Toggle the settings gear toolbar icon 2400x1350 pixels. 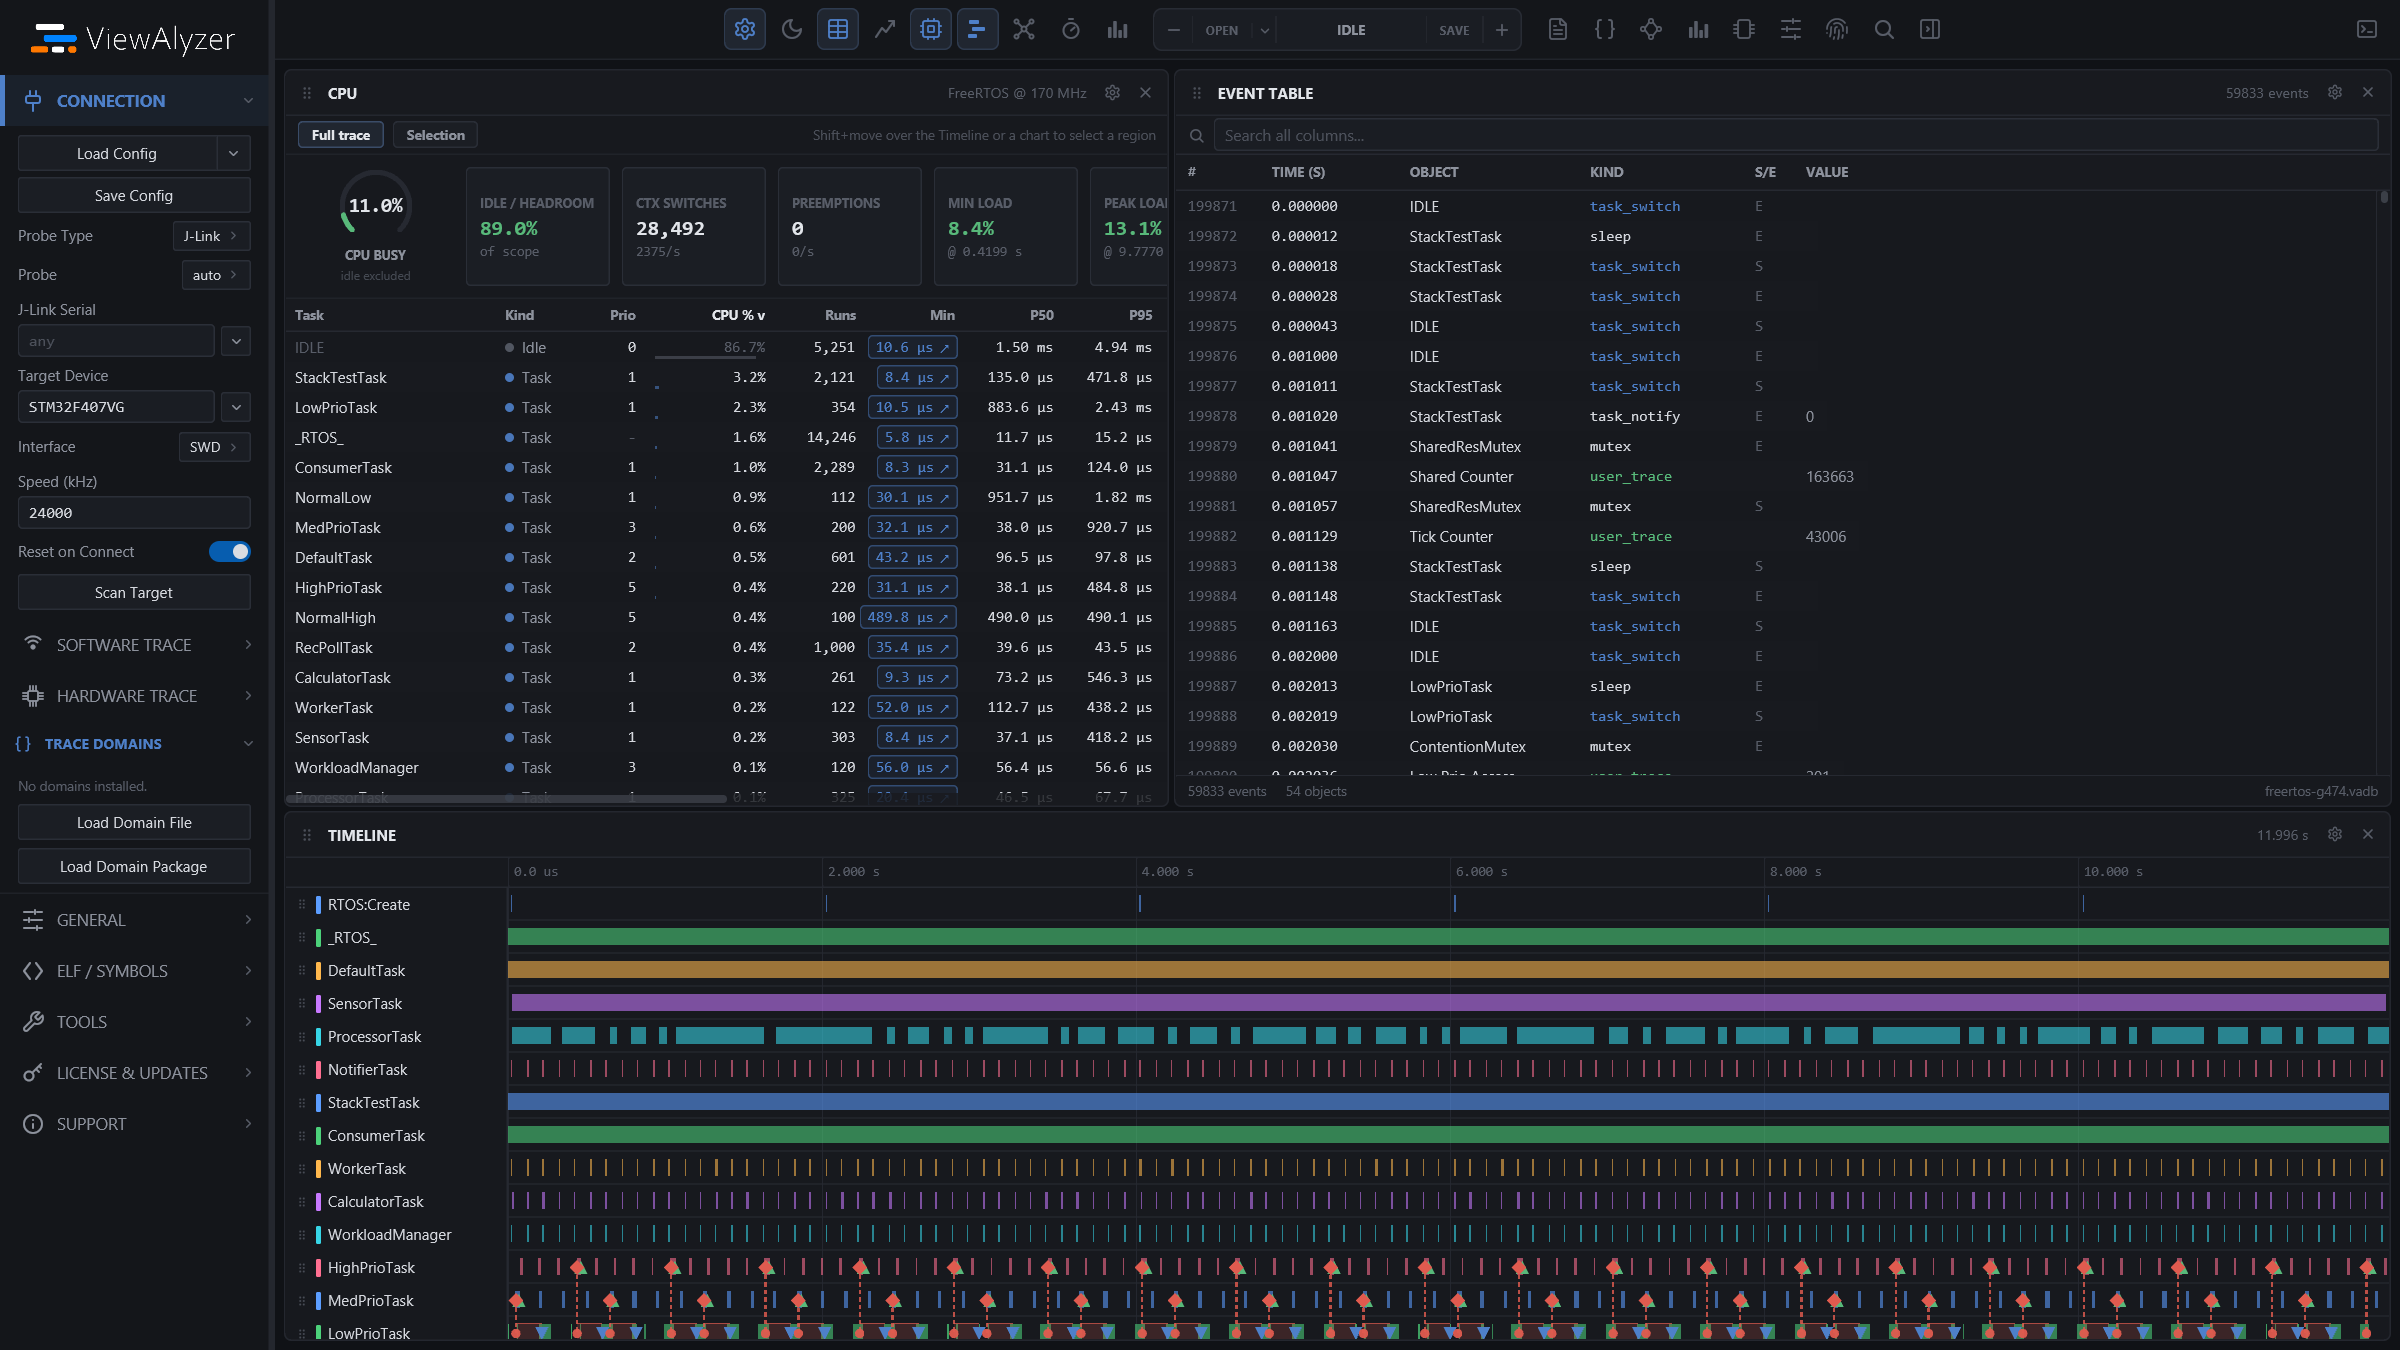pyautogui.click(x=745, y=30)
